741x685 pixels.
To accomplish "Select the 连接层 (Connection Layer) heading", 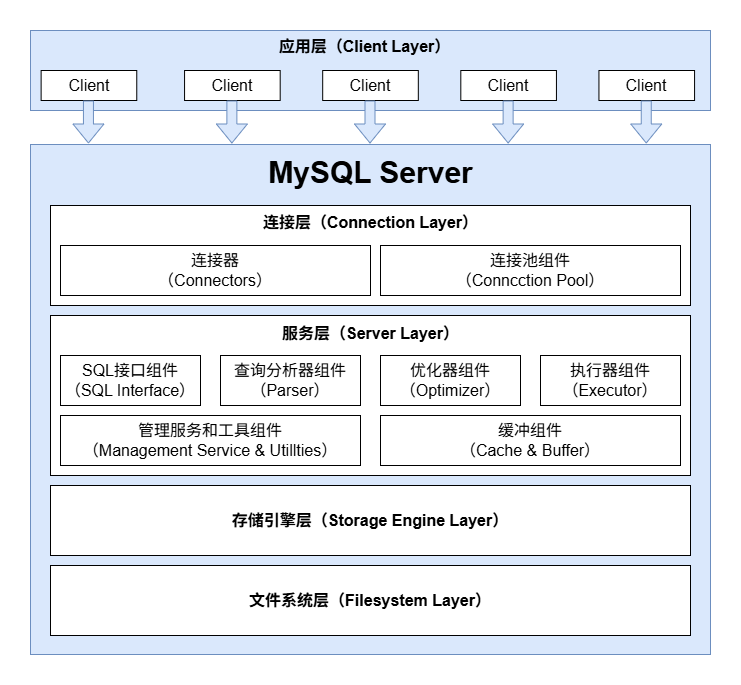I will pos(366,222).
